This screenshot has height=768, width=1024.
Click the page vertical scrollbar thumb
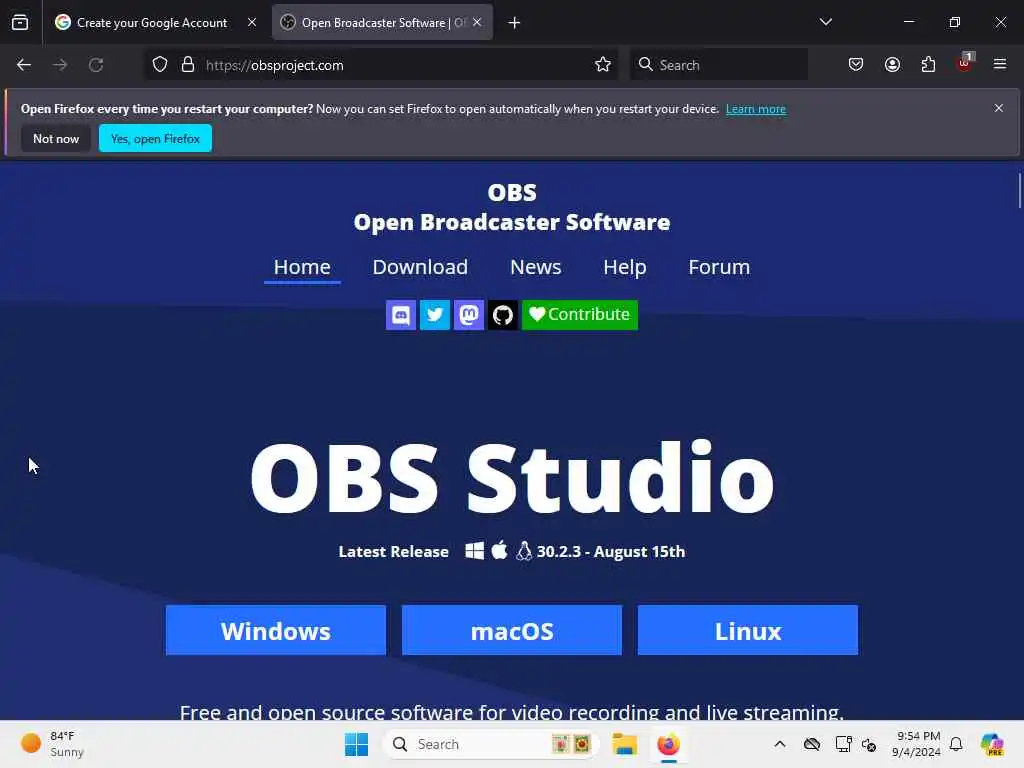[x=1019, y=191]
